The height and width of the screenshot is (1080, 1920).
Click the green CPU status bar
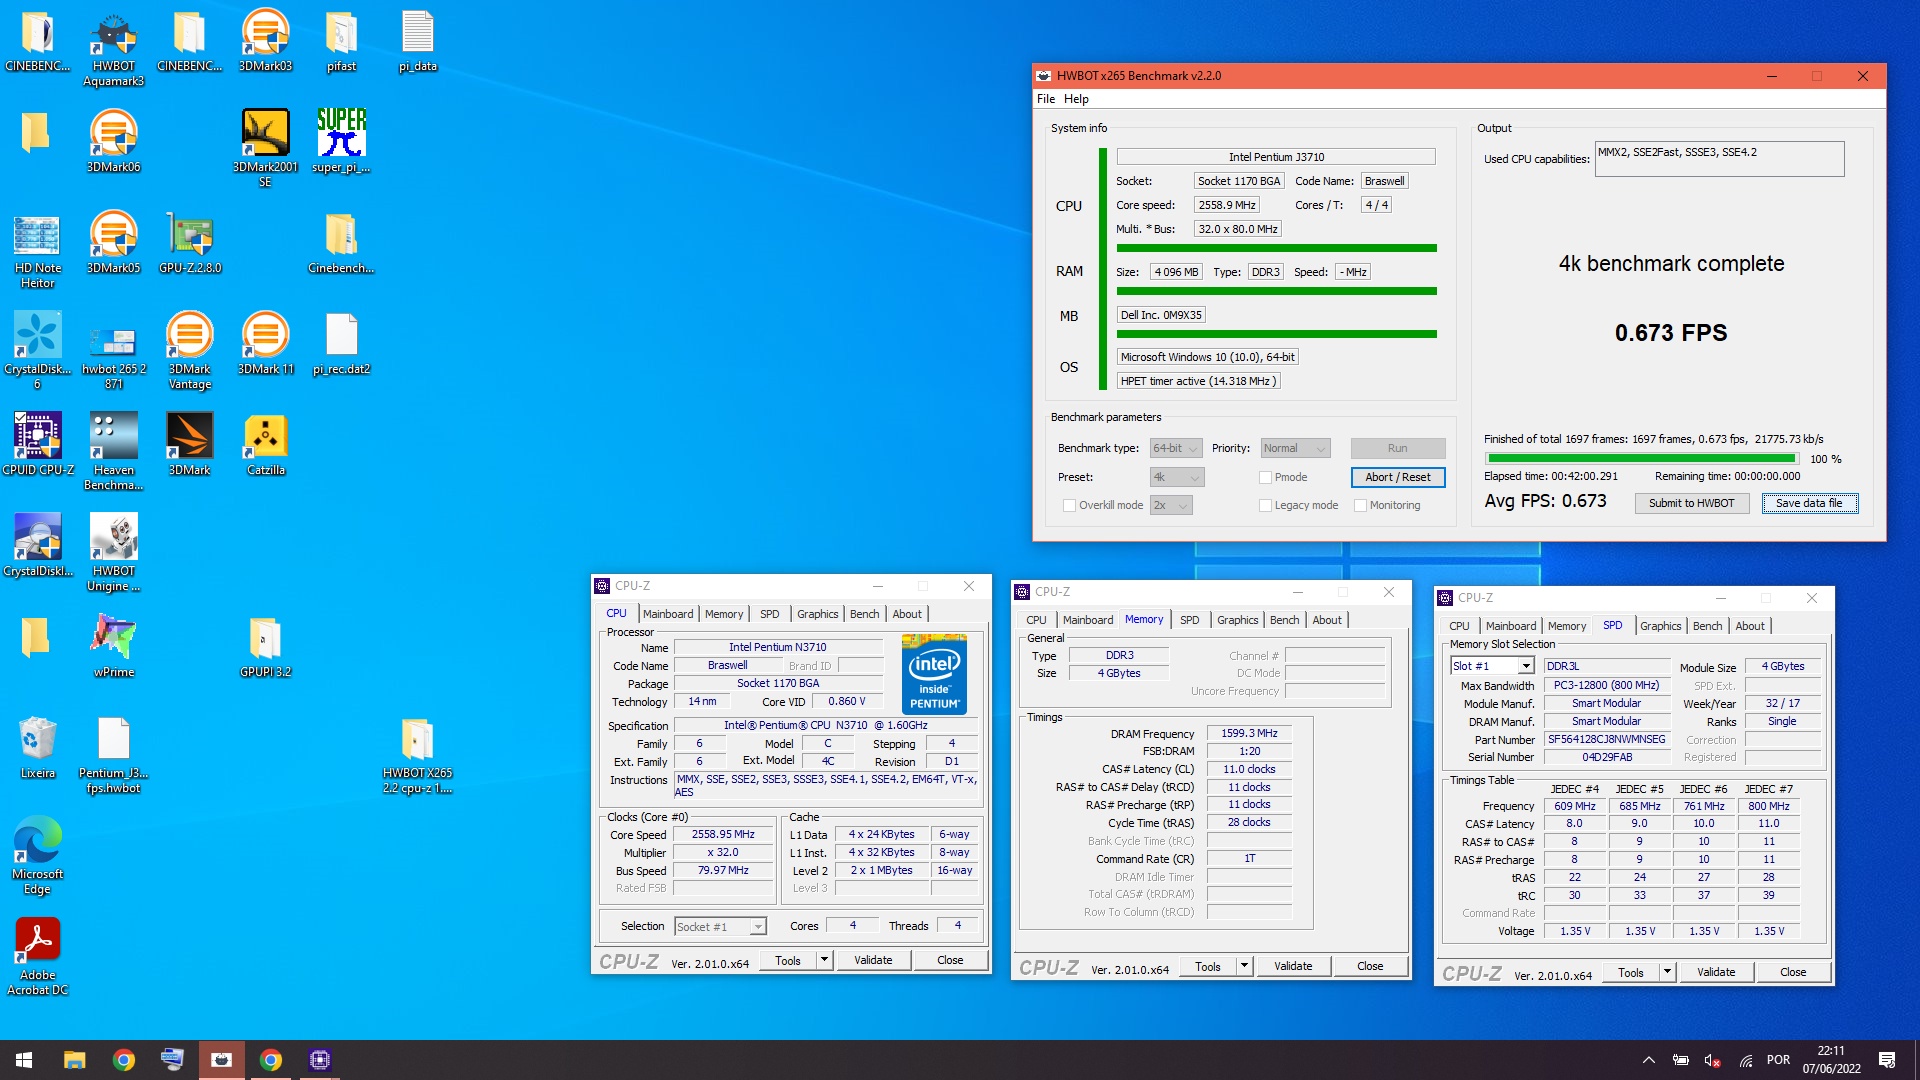[1276, 248]
